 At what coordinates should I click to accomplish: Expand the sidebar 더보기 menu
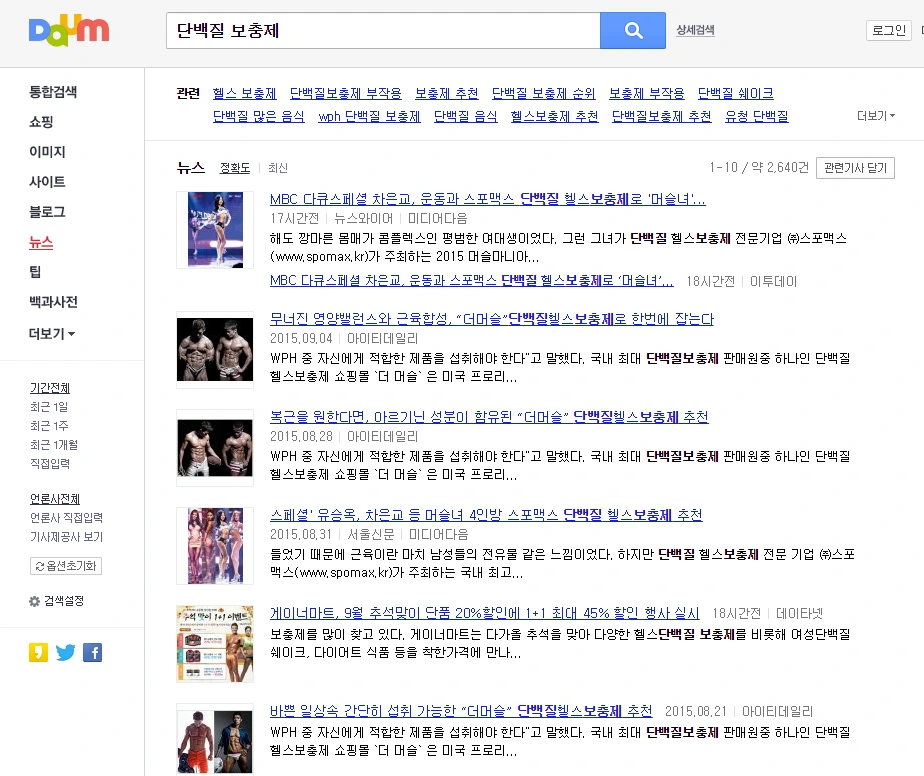click(48, 333)
